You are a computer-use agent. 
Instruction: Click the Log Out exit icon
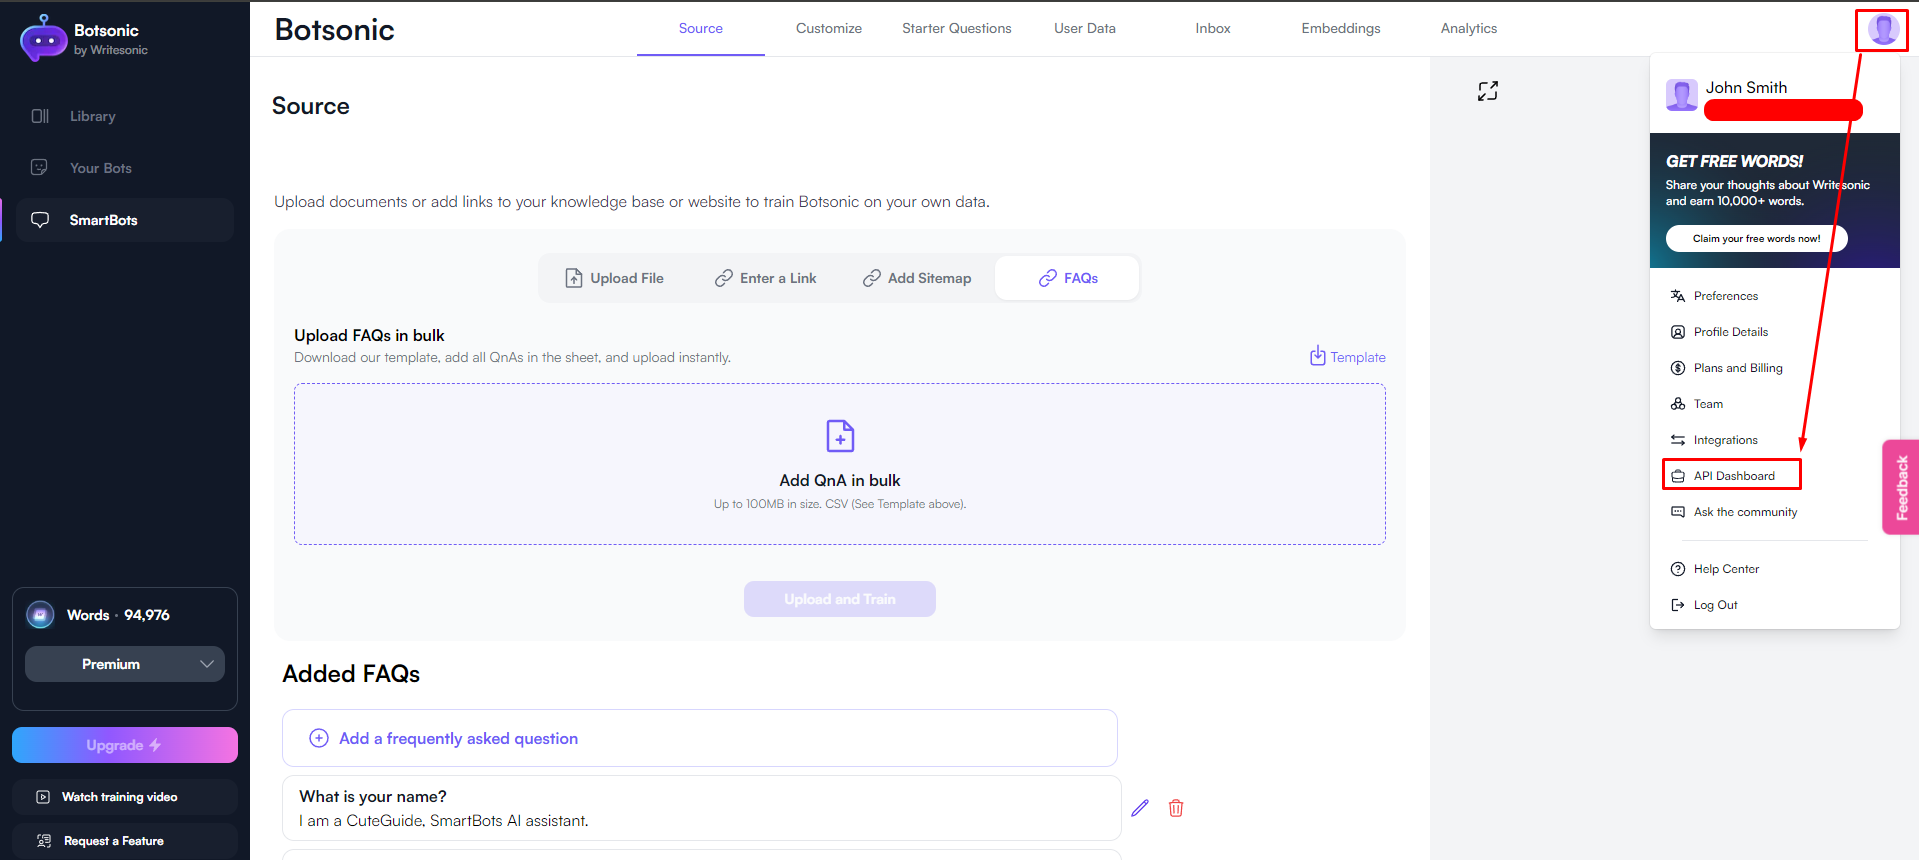1678,605
